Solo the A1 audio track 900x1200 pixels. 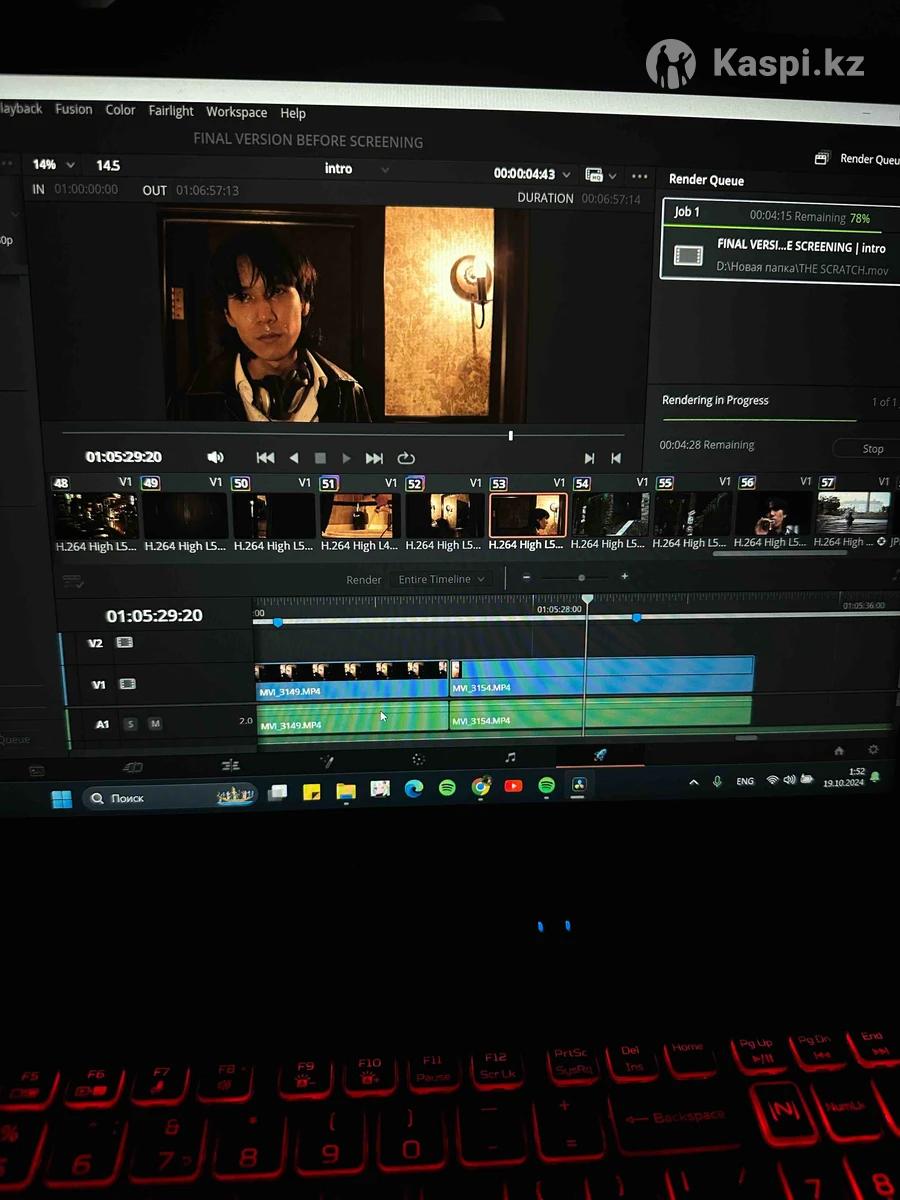tap(130, 724)
